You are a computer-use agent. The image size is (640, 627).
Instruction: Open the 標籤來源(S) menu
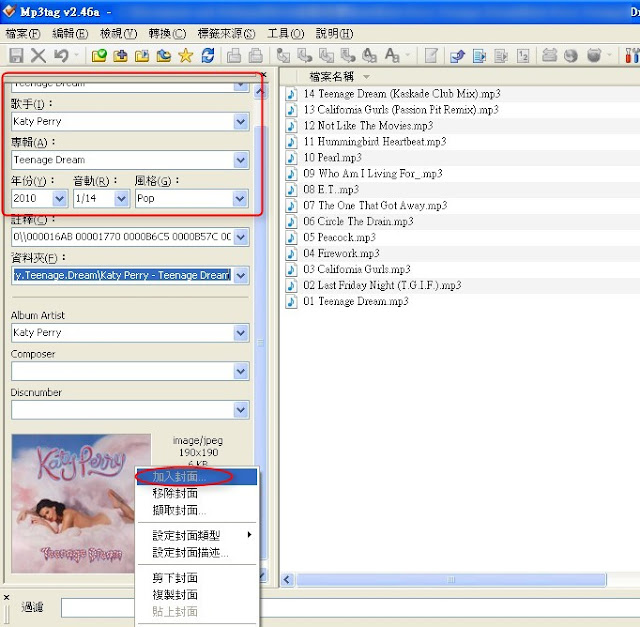point(227,33)
